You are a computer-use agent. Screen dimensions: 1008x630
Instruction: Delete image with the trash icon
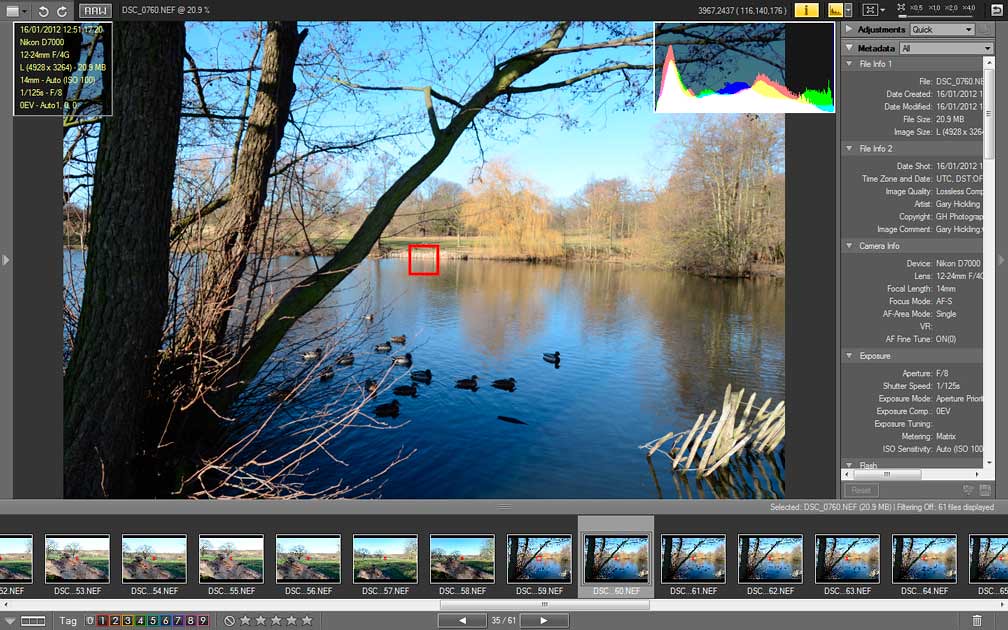(977, 621)
